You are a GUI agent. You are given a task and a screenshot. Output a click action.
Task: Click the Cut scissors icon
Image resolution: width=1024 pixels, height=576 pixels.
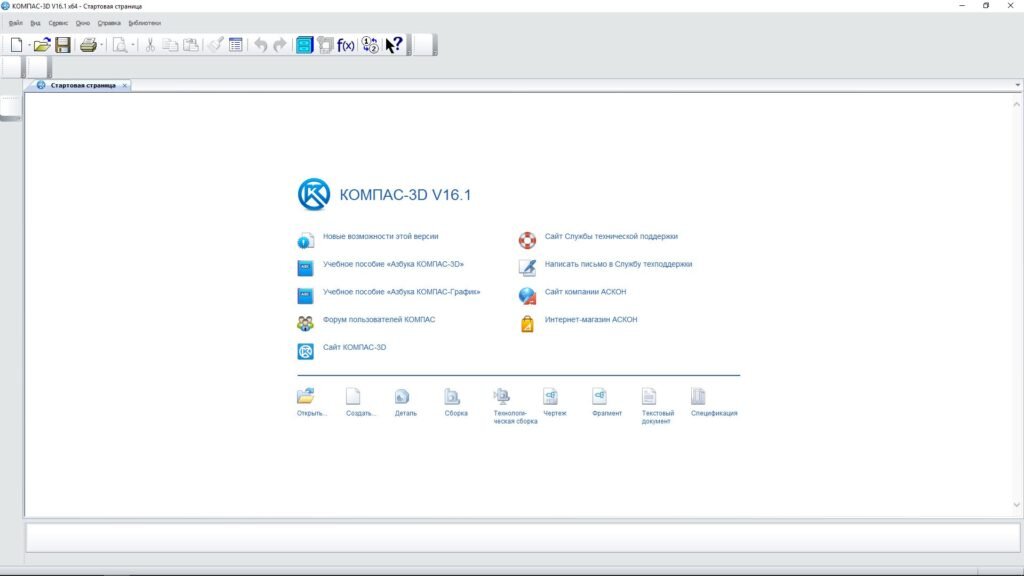tap(150, 45)
